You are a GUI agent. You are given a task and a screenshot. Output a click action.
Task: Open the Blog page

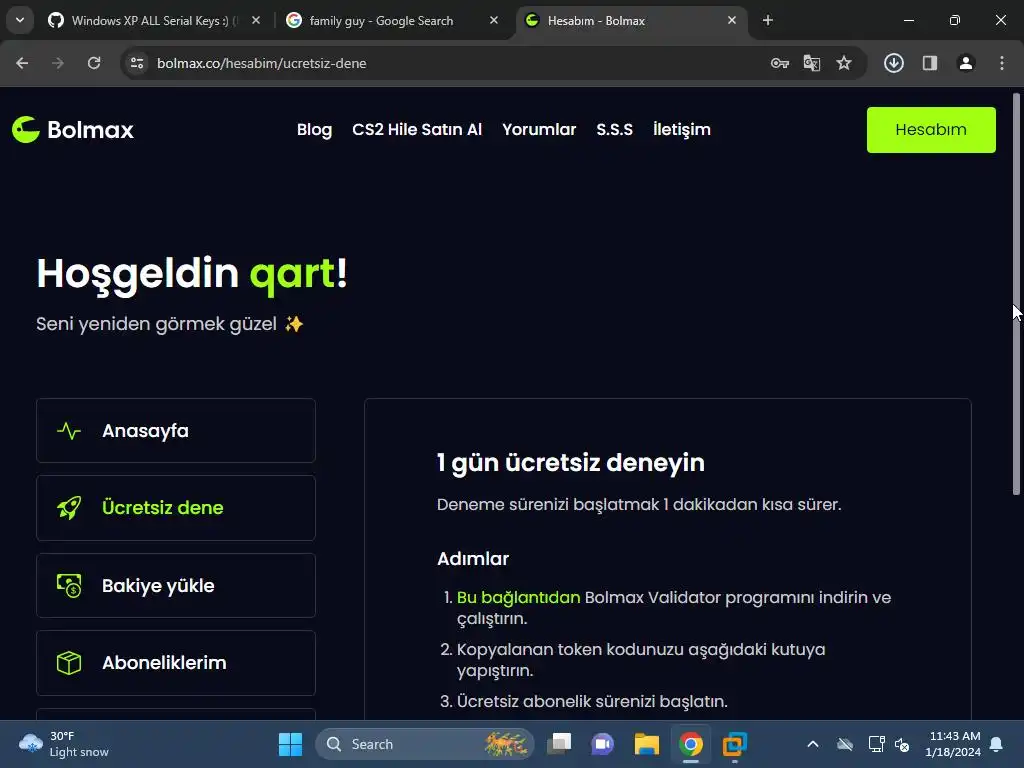[314, 129]
